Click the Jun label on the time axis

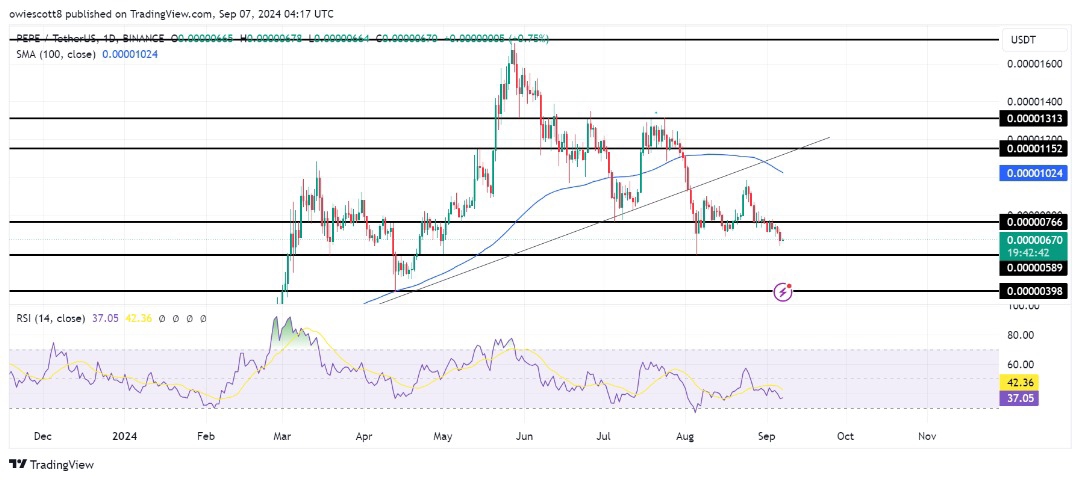pyautogui.click(x=524, y=437)
